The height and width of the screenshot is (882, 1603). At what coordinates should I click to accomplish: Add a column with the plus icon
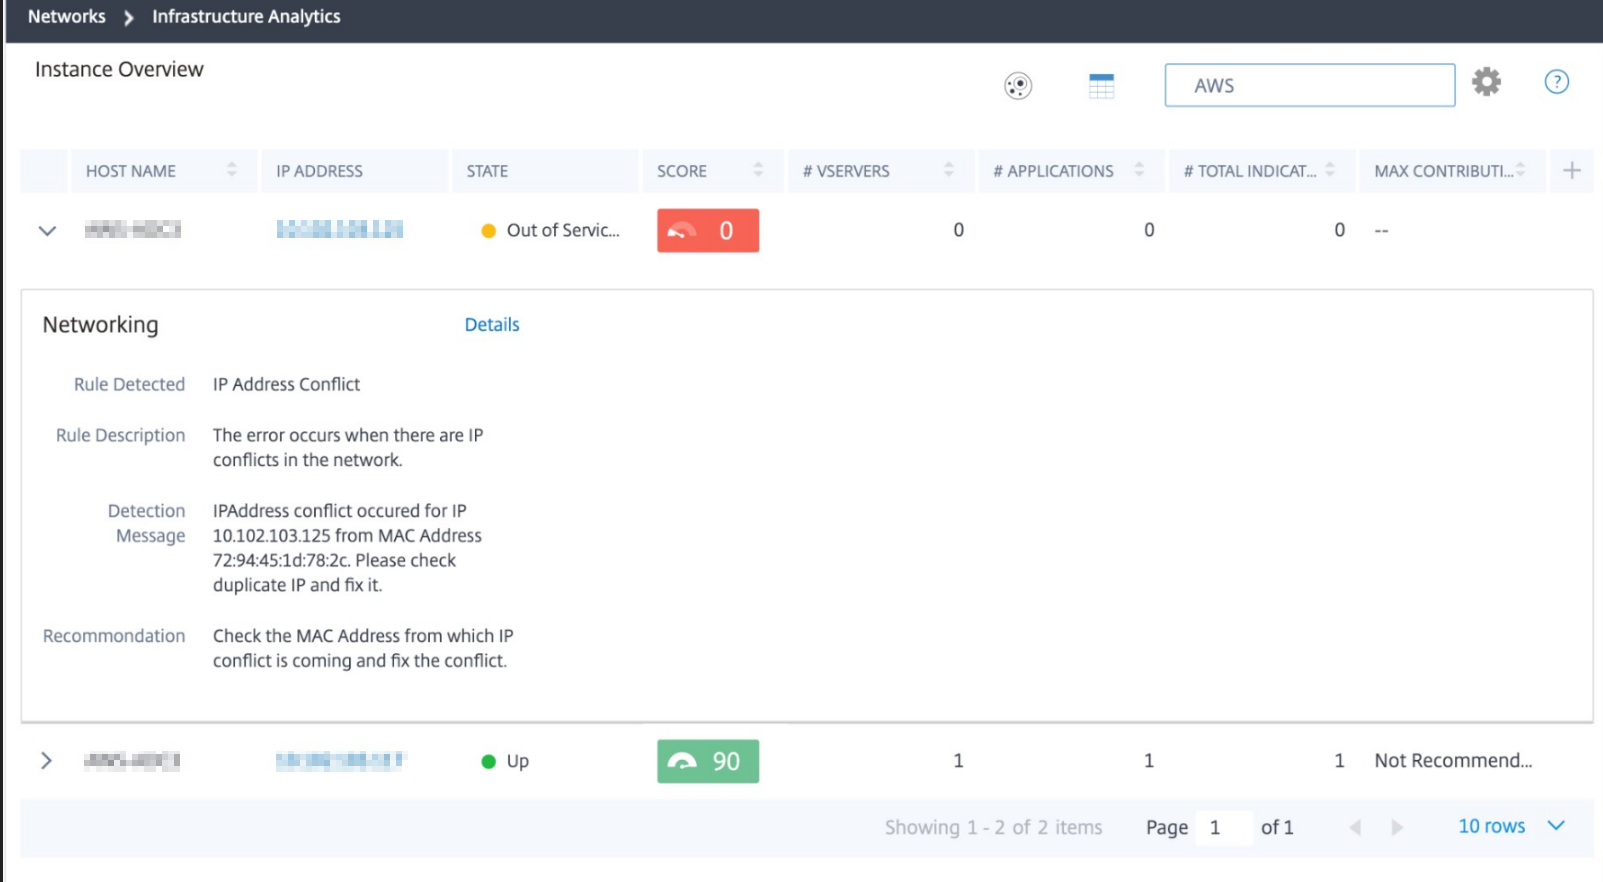click(x=1571, y=170)
